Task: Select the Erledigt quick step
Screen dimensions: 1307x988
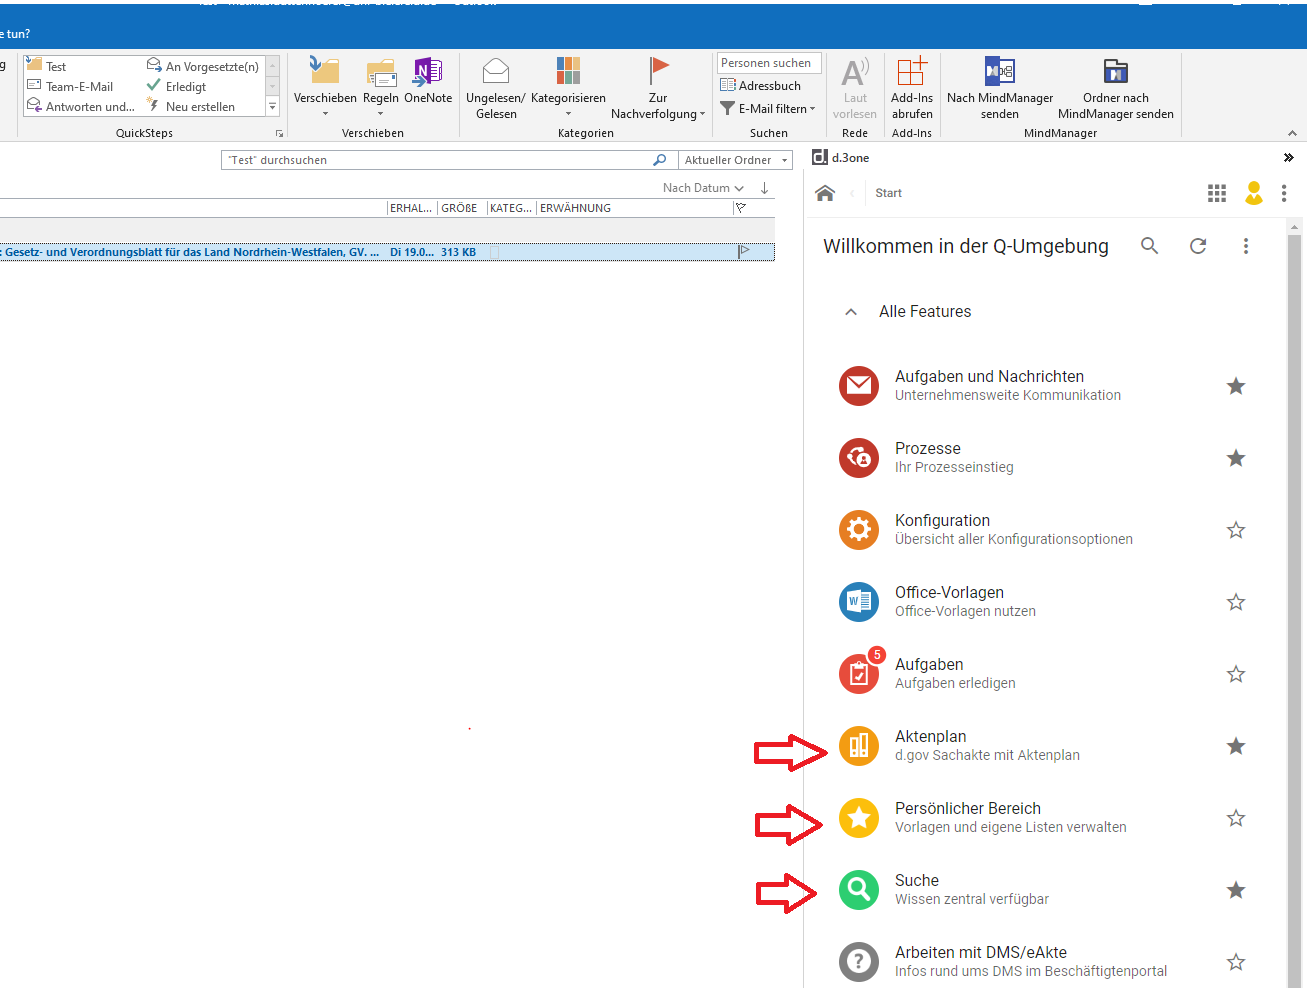Action: click(x=176, y=87)
